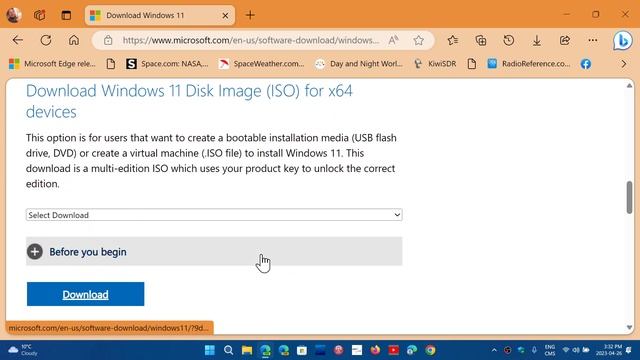View site information lock icon
Image resolution: width=640 pixels, height=360 pixels.
(x=108, y=40)
